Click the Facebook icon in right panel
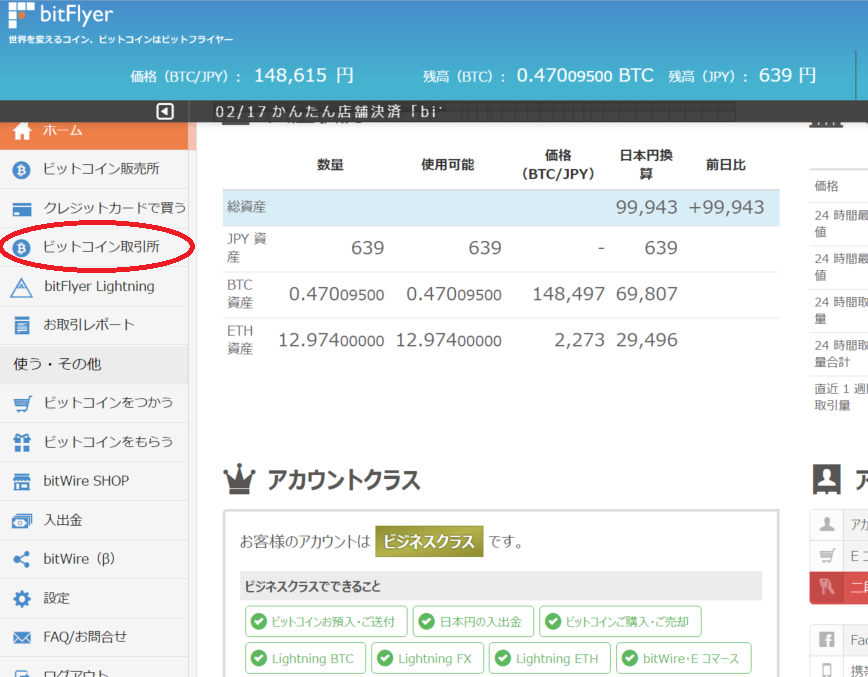The image size is (868, 677). click(x=826, y=640)
